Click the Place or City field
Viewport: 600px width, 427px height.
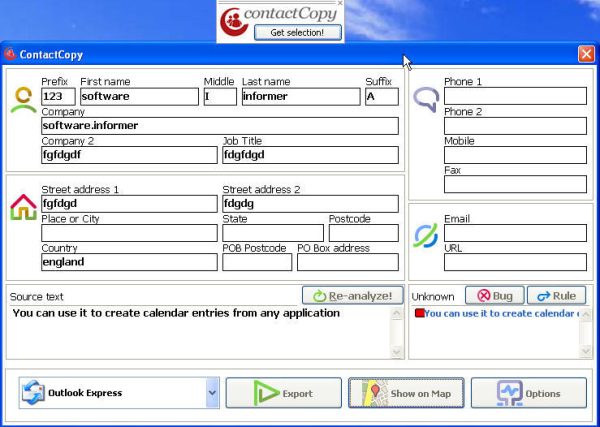coord(128,233)
